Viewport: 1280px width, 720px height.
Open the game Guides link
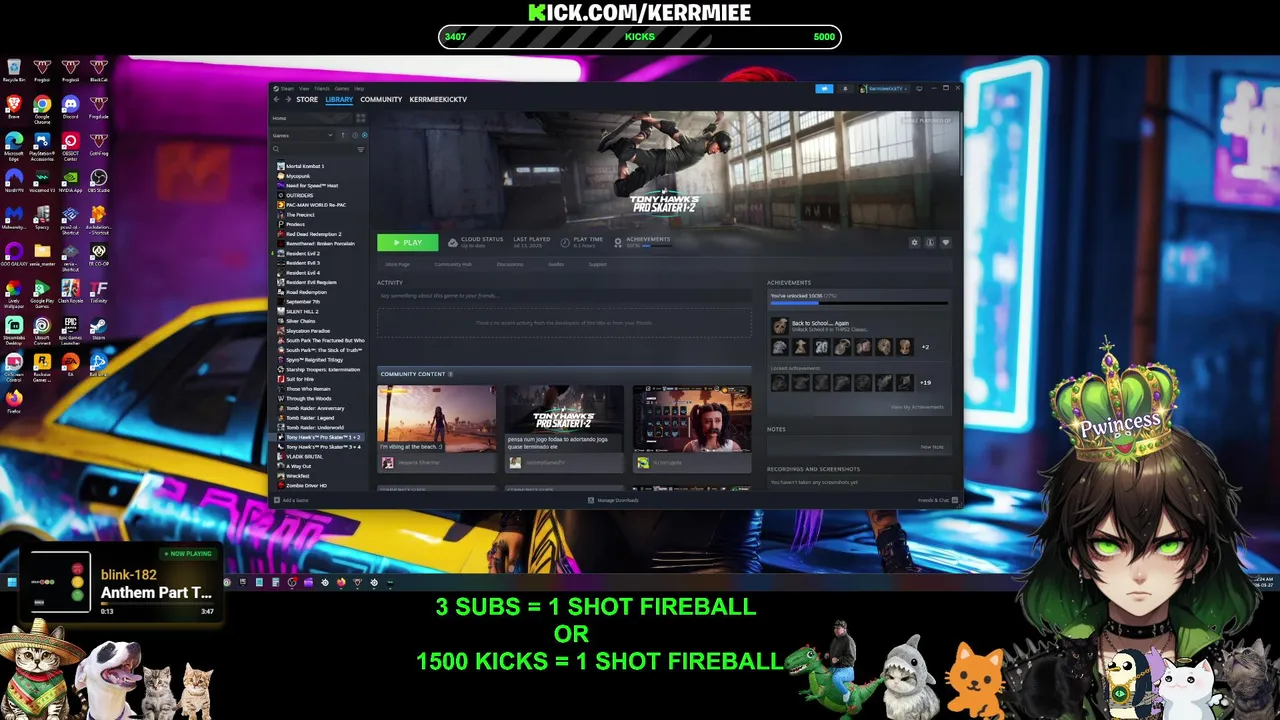point(556,264)
